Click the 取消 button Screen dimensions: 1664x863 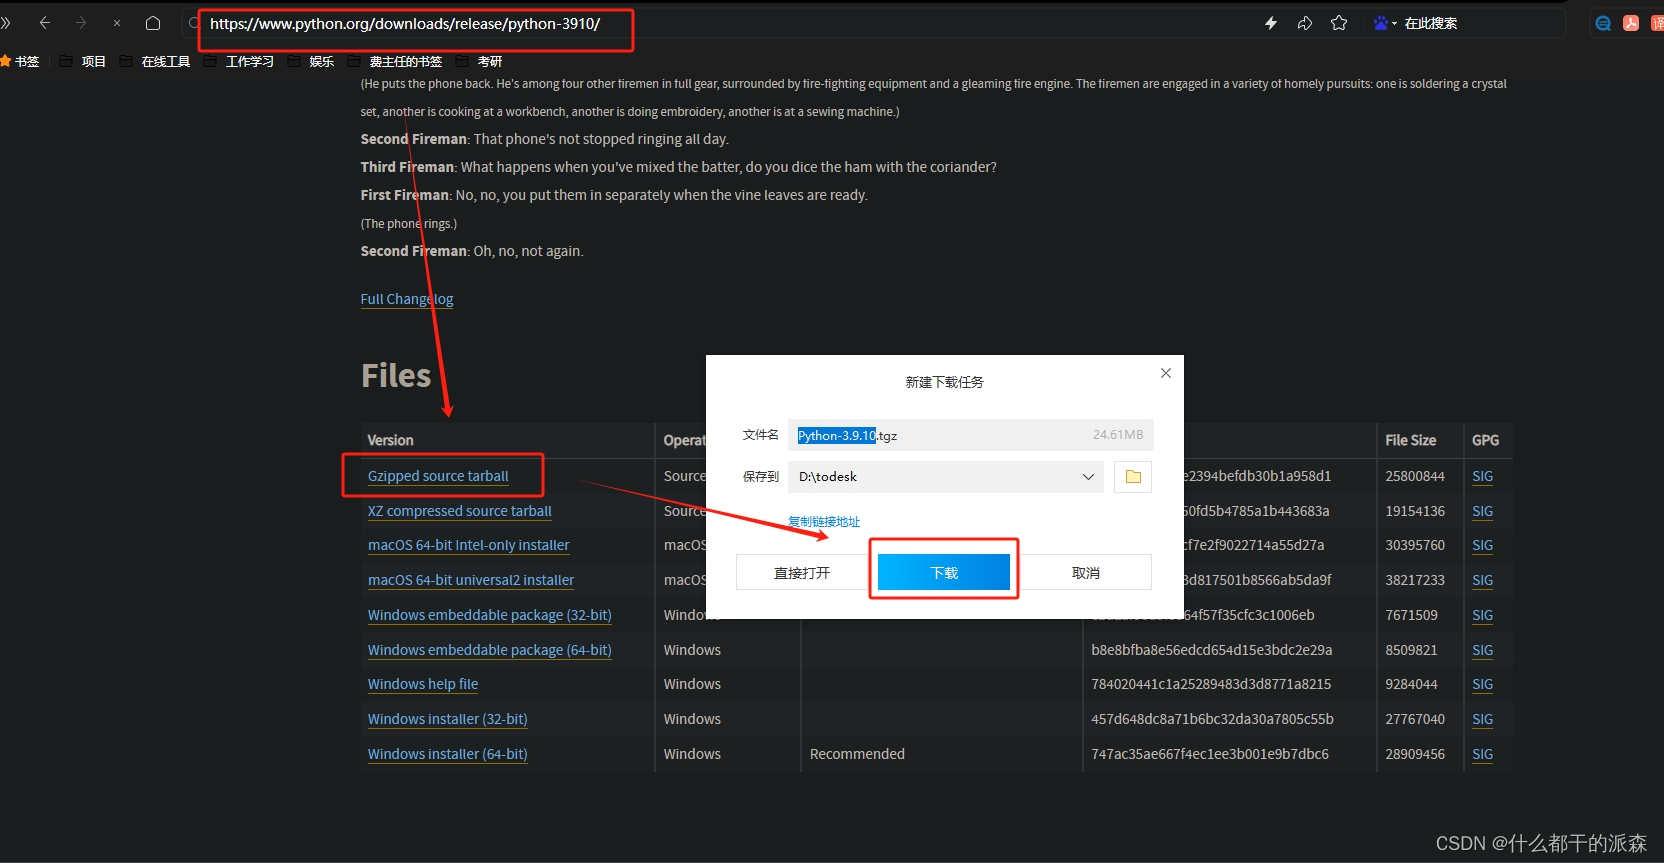pyautogui.click(x=1086, y=573)
